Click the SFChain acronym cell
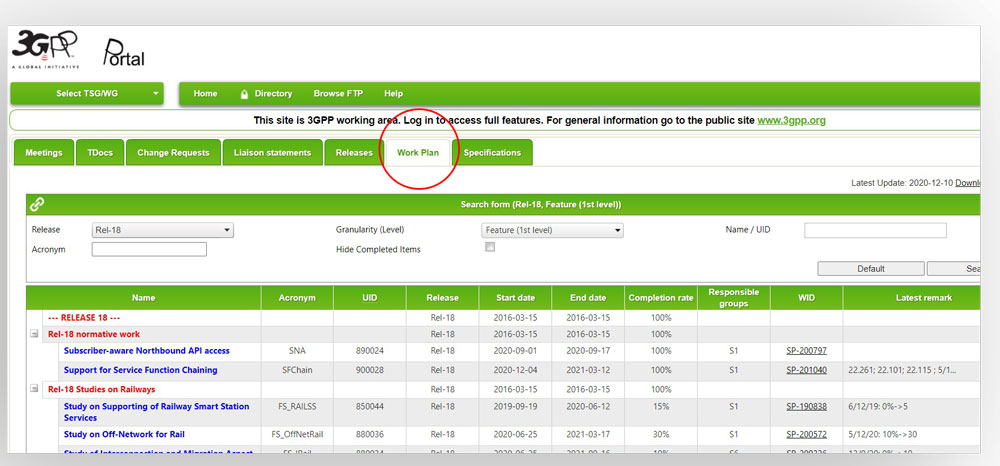This screenshot has height=466, width=1000. 297,370
